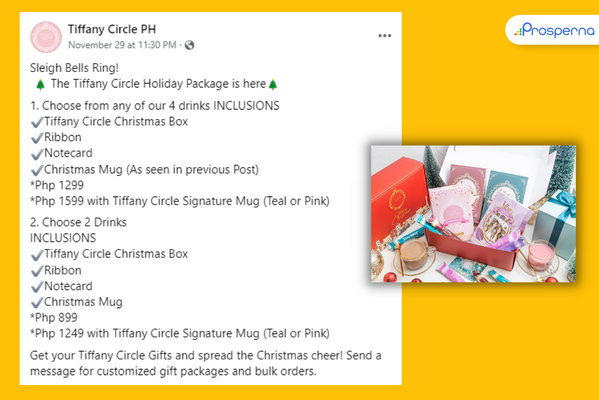Viewport: 599px width, 400px height.
Task: Click the first Tiffany Circle Christmas Box checkmark
Action: tap(37, 122)
